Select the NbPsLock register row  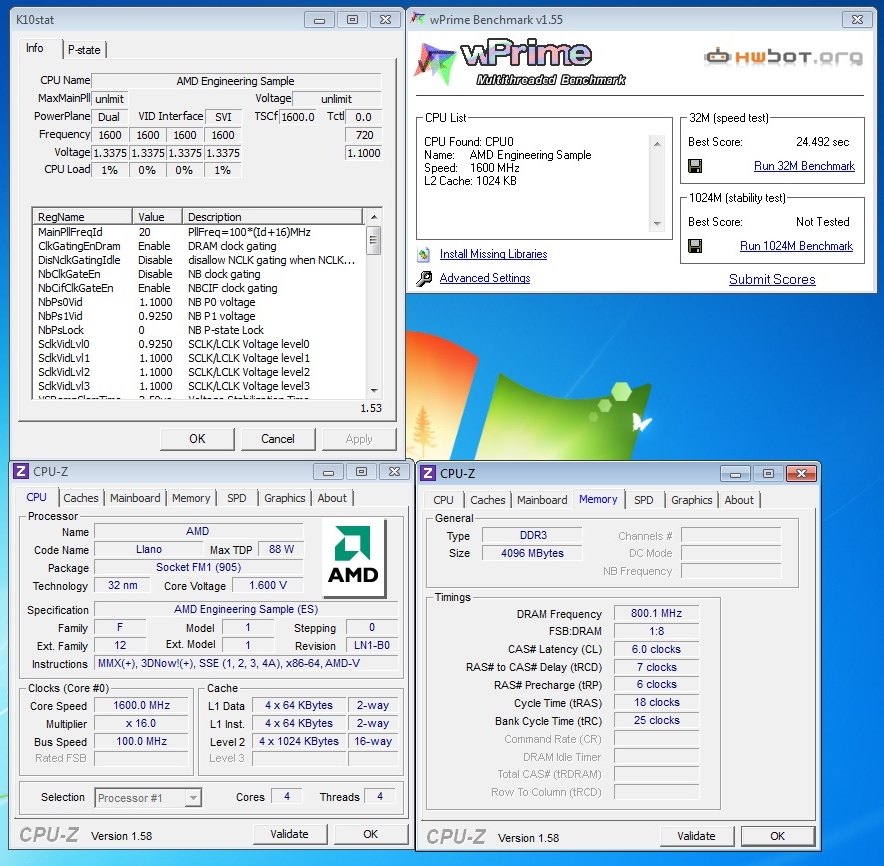pos(199,330)
